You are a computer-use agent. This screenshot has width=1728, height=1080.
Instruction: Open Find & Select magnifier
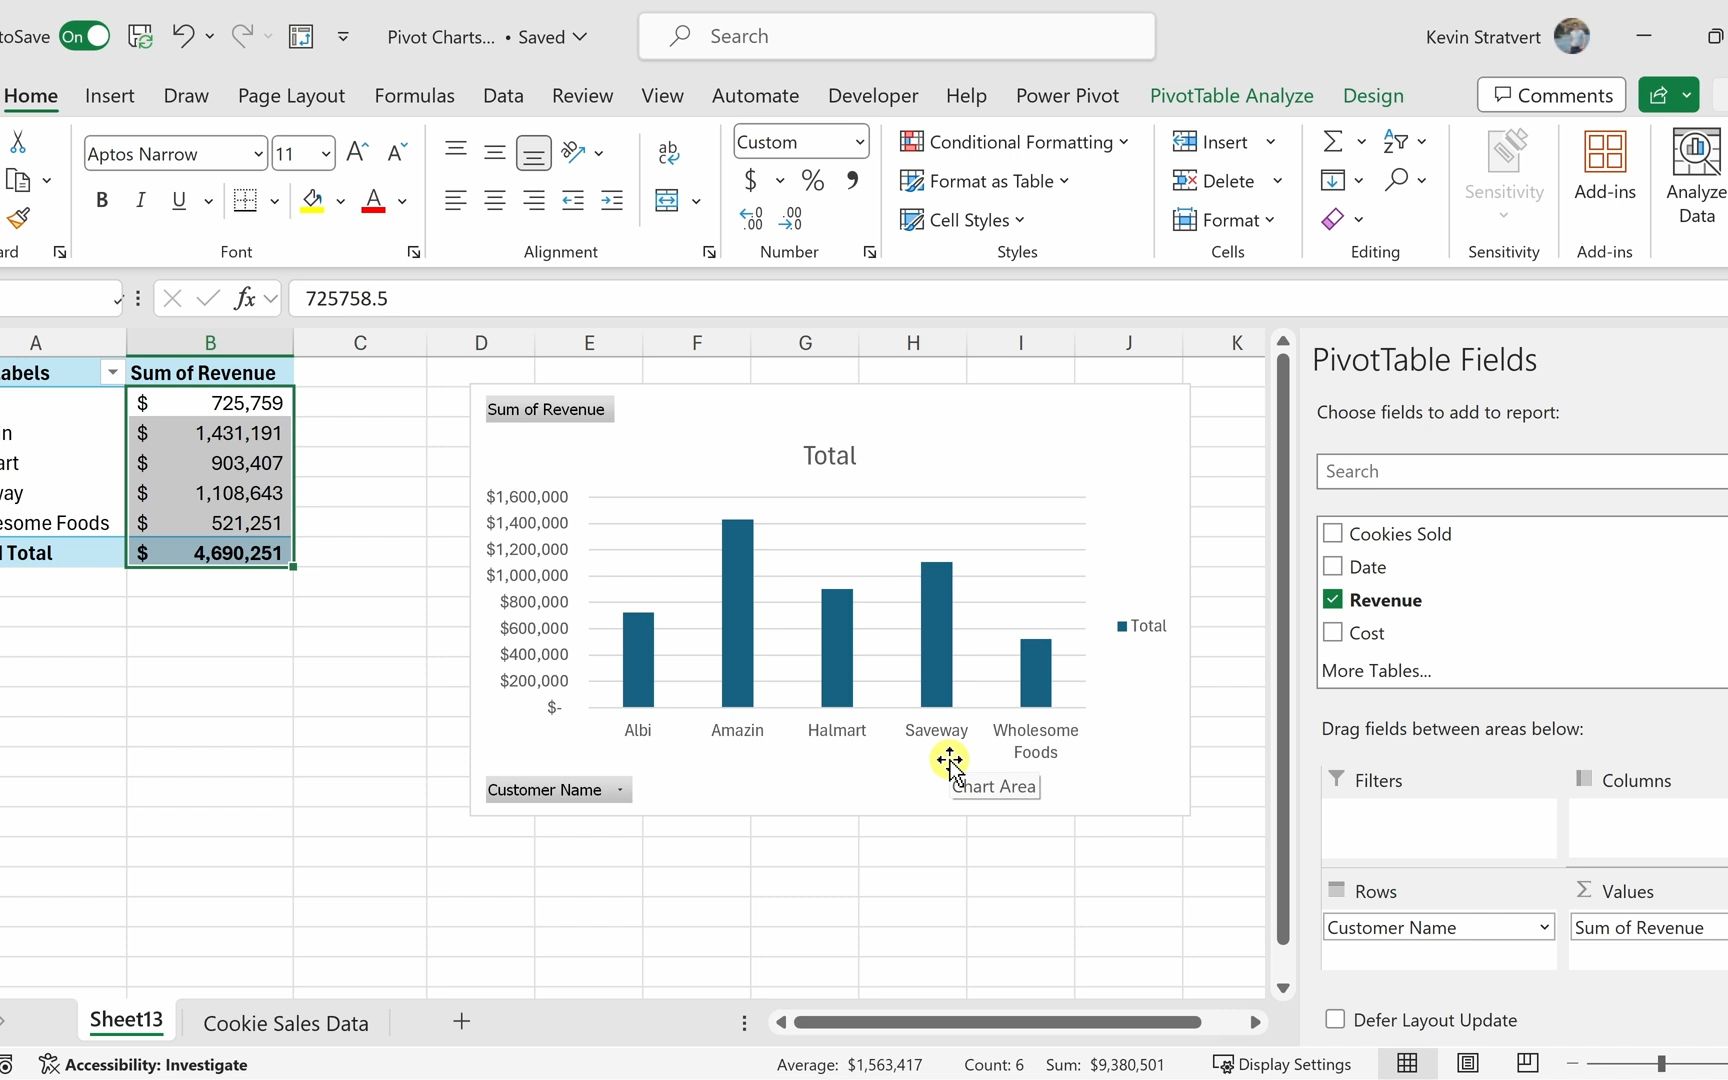1396,180
